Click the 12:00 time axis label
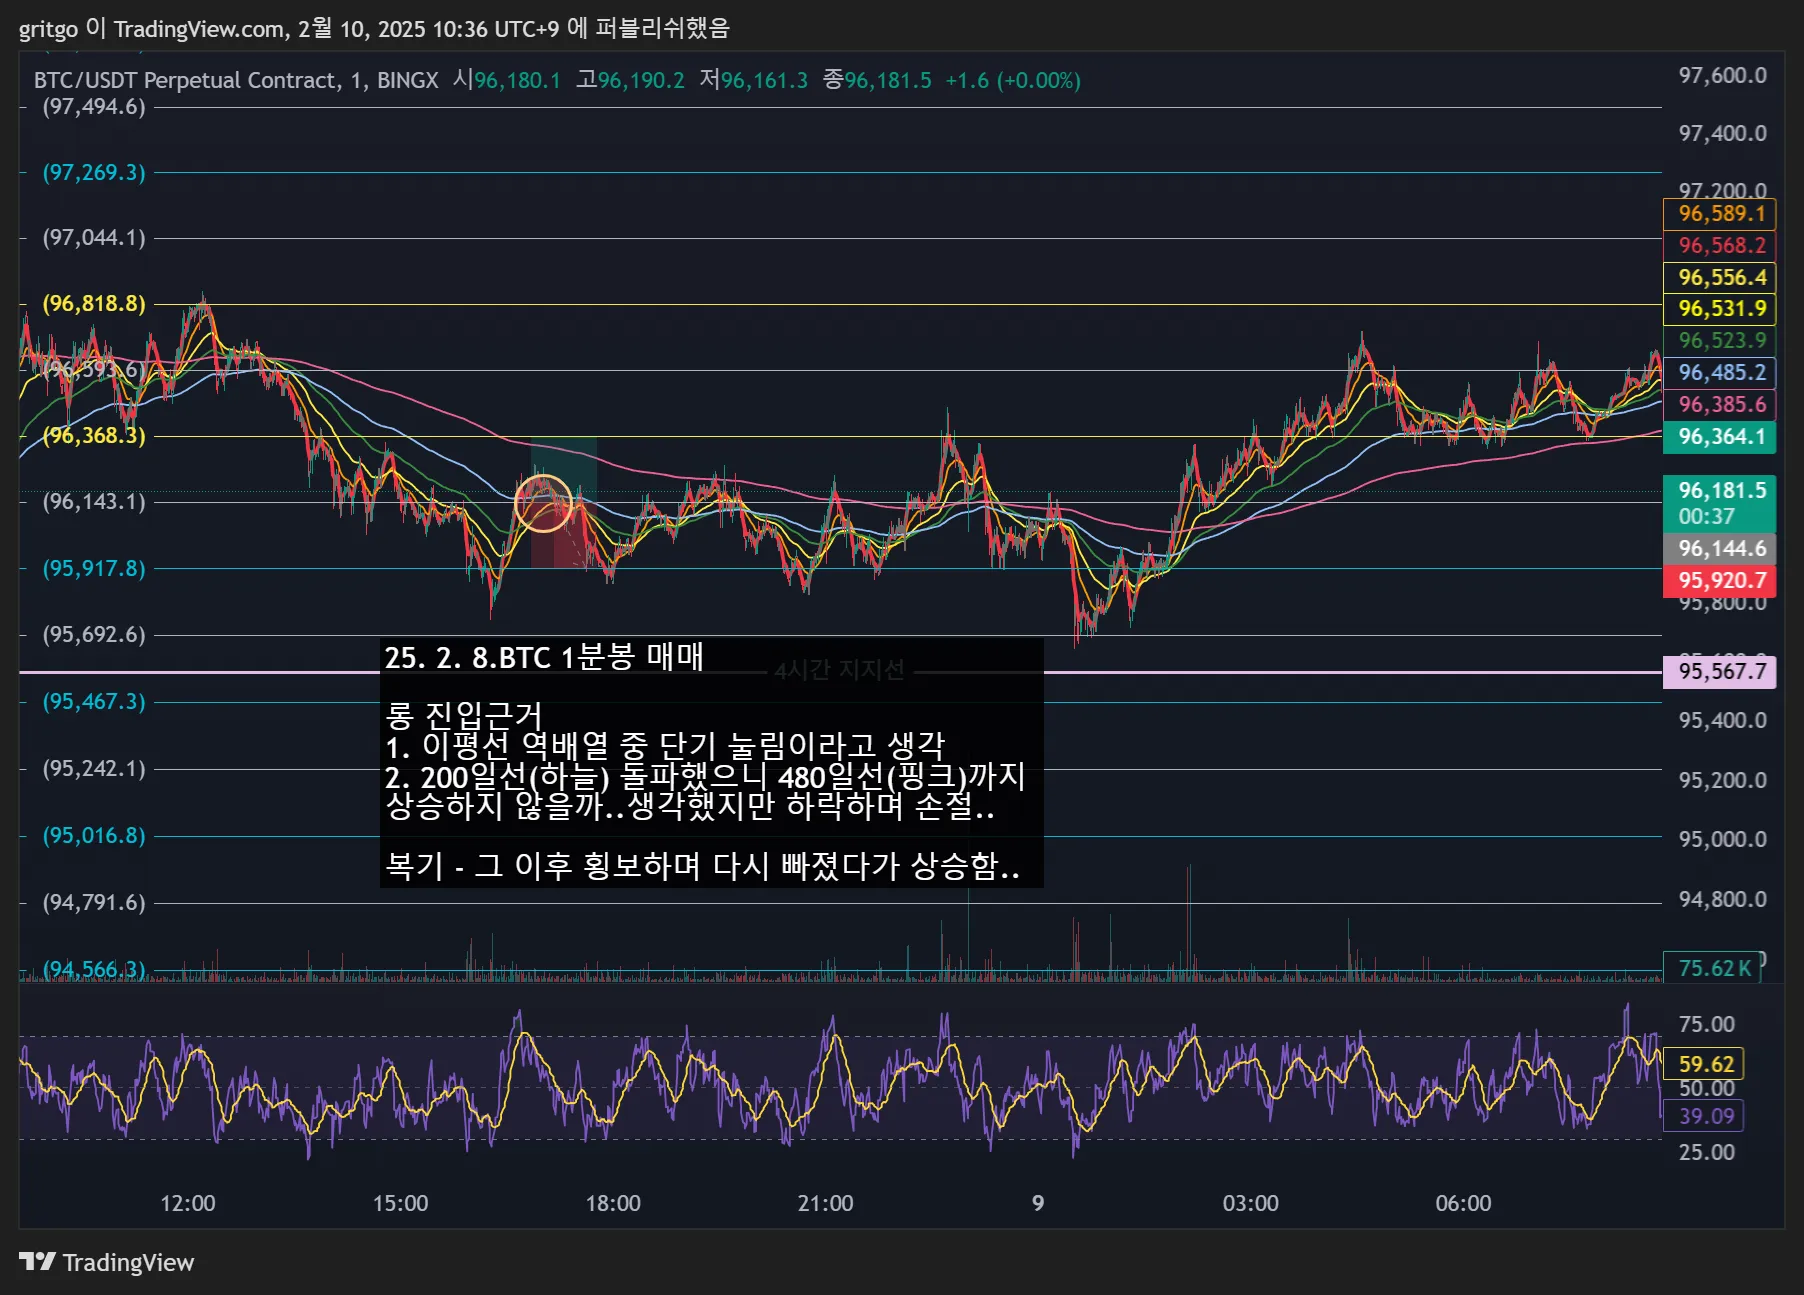The image size is (1804, 1295). pos(188,1204)
